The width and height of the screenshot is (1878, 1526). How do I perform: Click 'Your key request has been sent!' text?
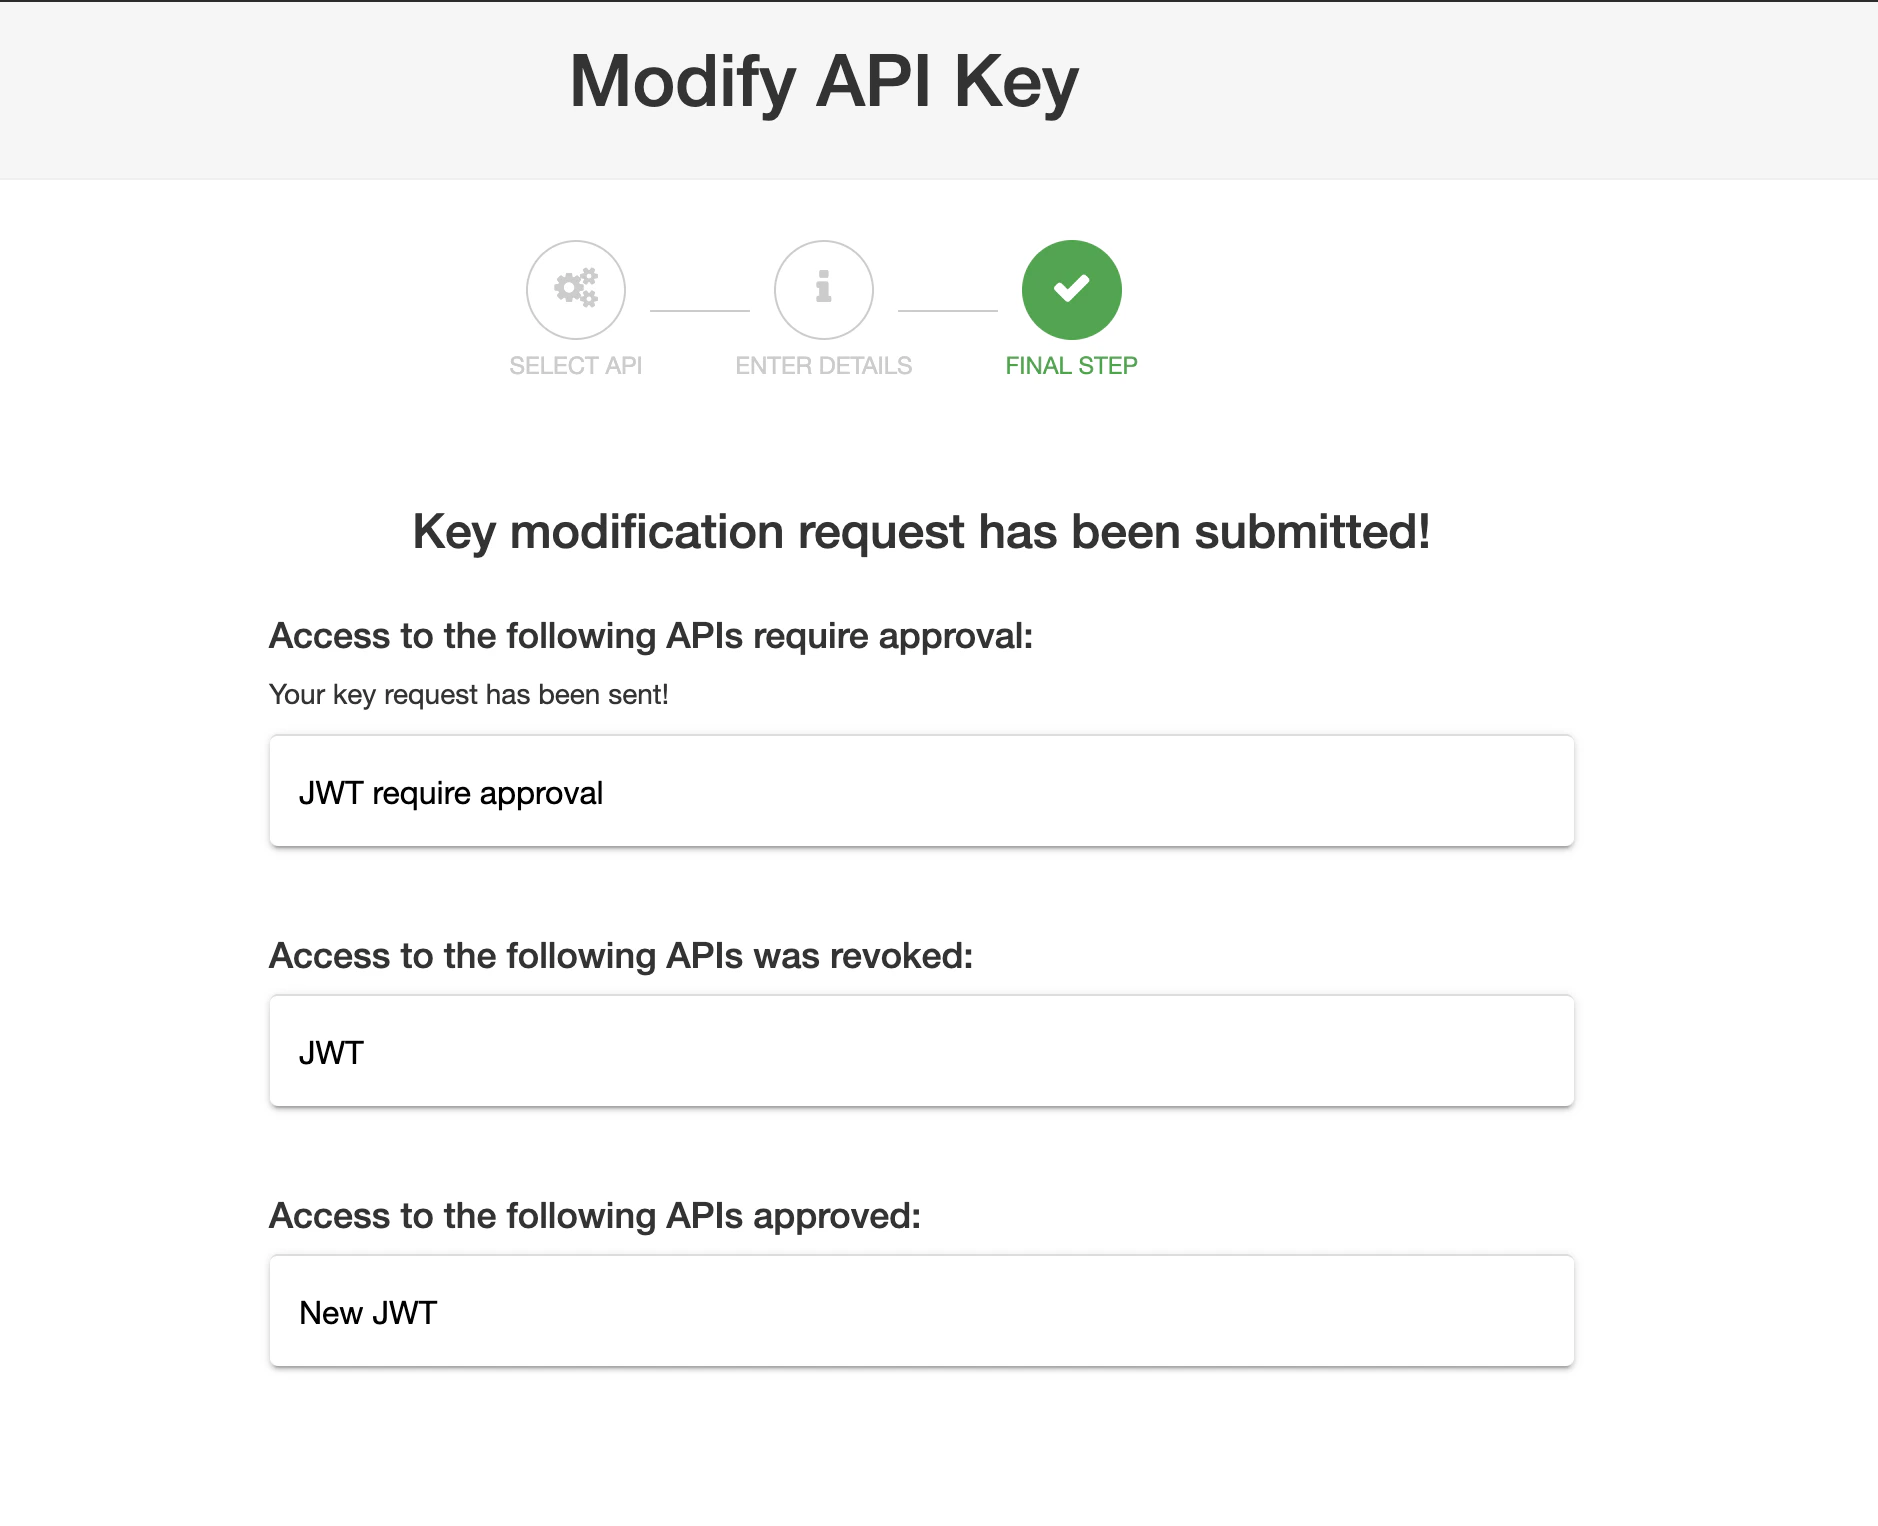(468, 693)
